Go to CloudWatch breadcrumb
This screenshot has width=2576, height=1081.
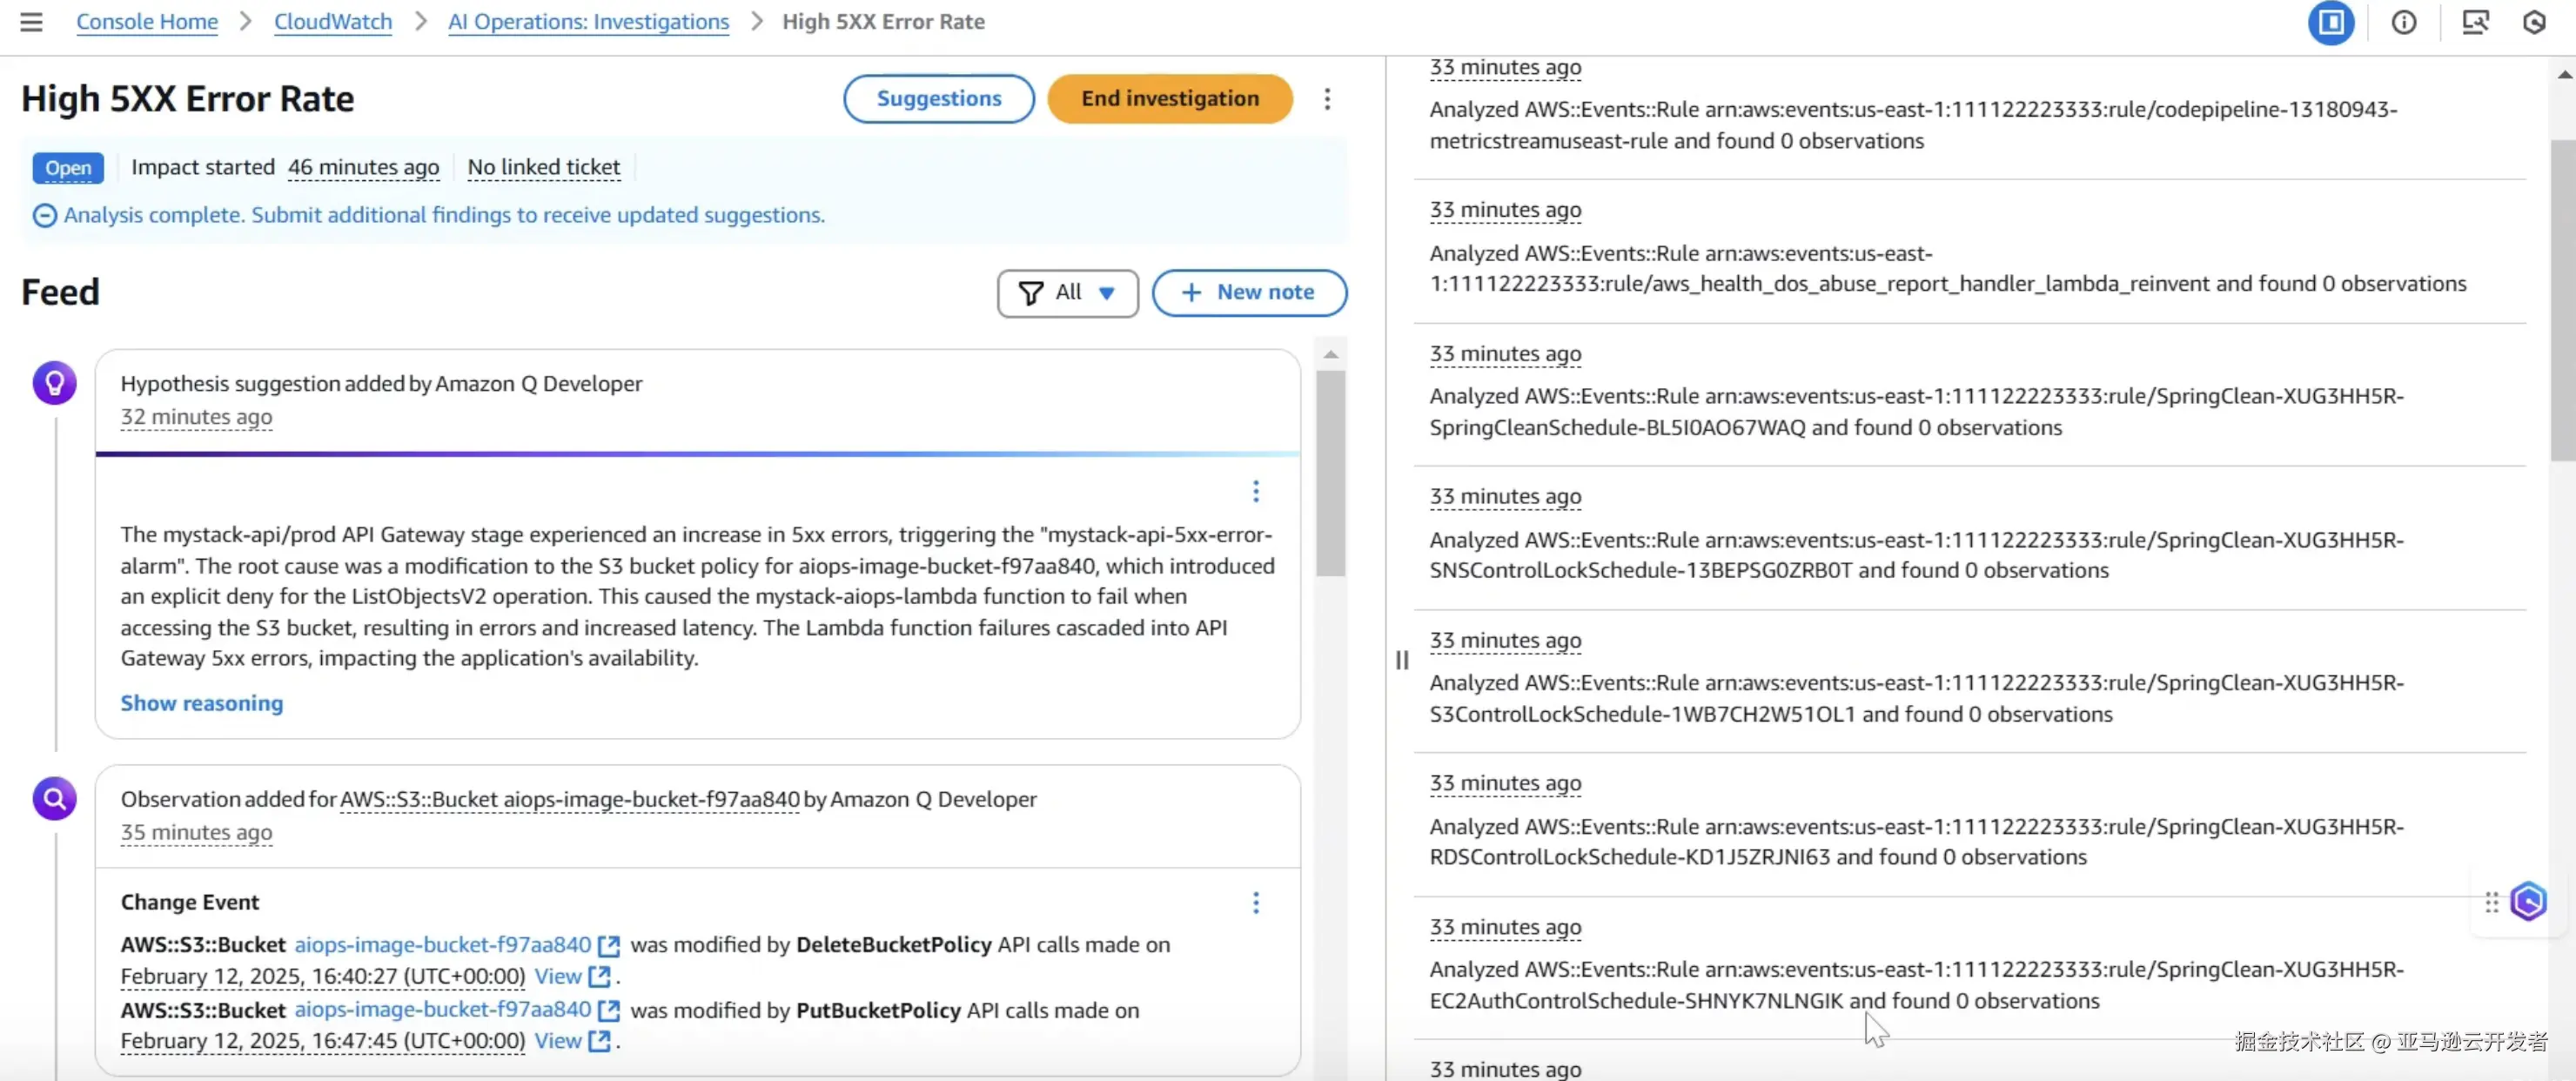click(332, 22)
